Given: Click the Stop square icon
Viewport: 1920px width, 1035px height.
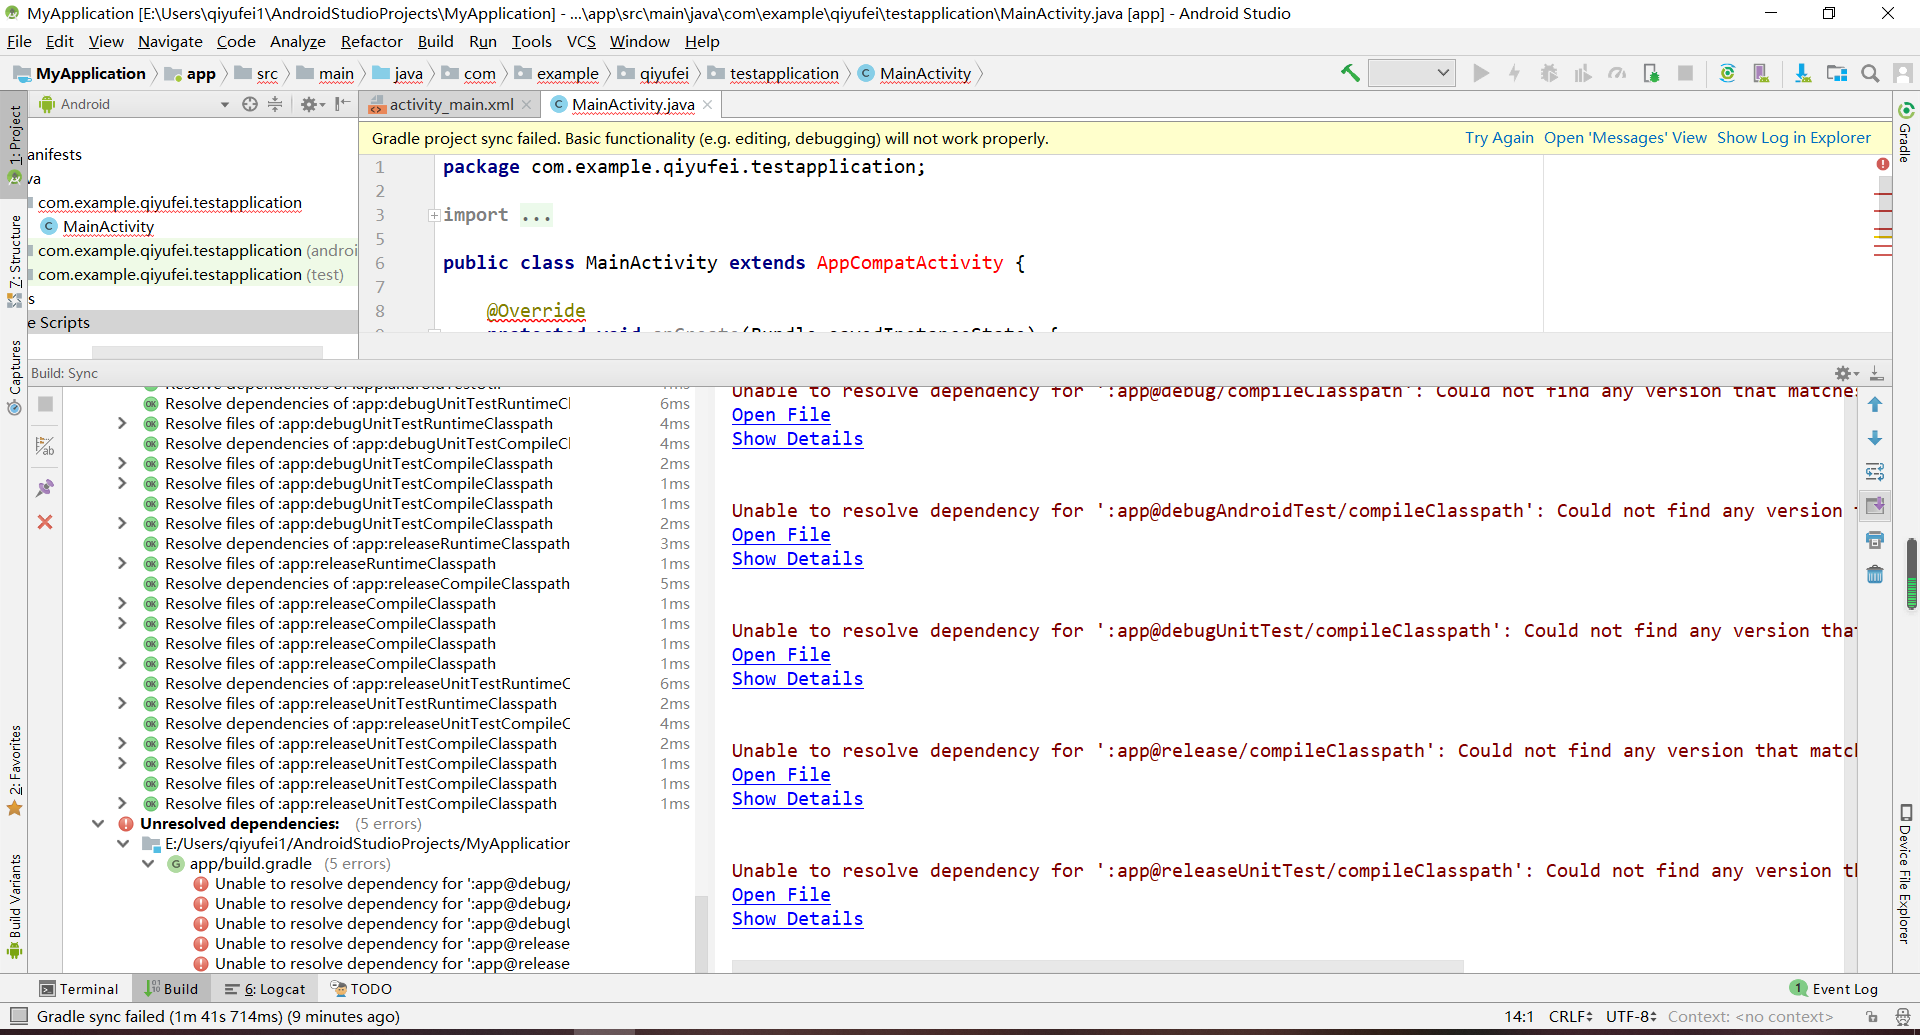Looking at the screenshot, I should click(1685, 73).
